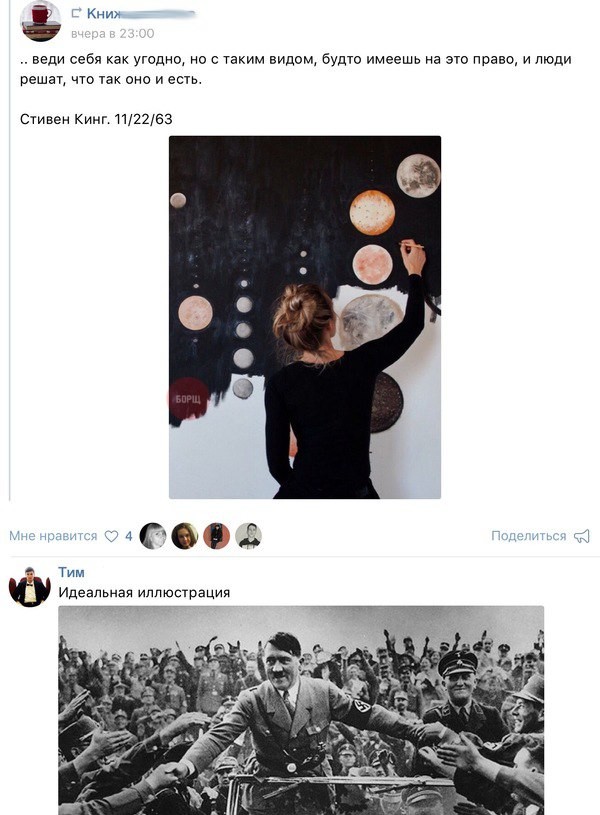Click the red "БОРЩ" watermark on the image
Screen dimensions: 600x815
click(188, 398)
